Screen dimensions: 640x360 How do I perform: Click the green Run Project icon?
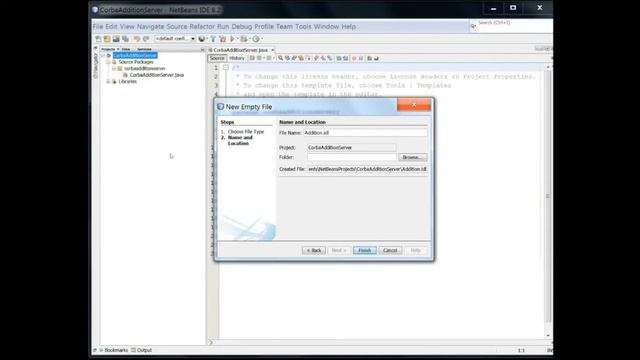[x=232, y=39]
